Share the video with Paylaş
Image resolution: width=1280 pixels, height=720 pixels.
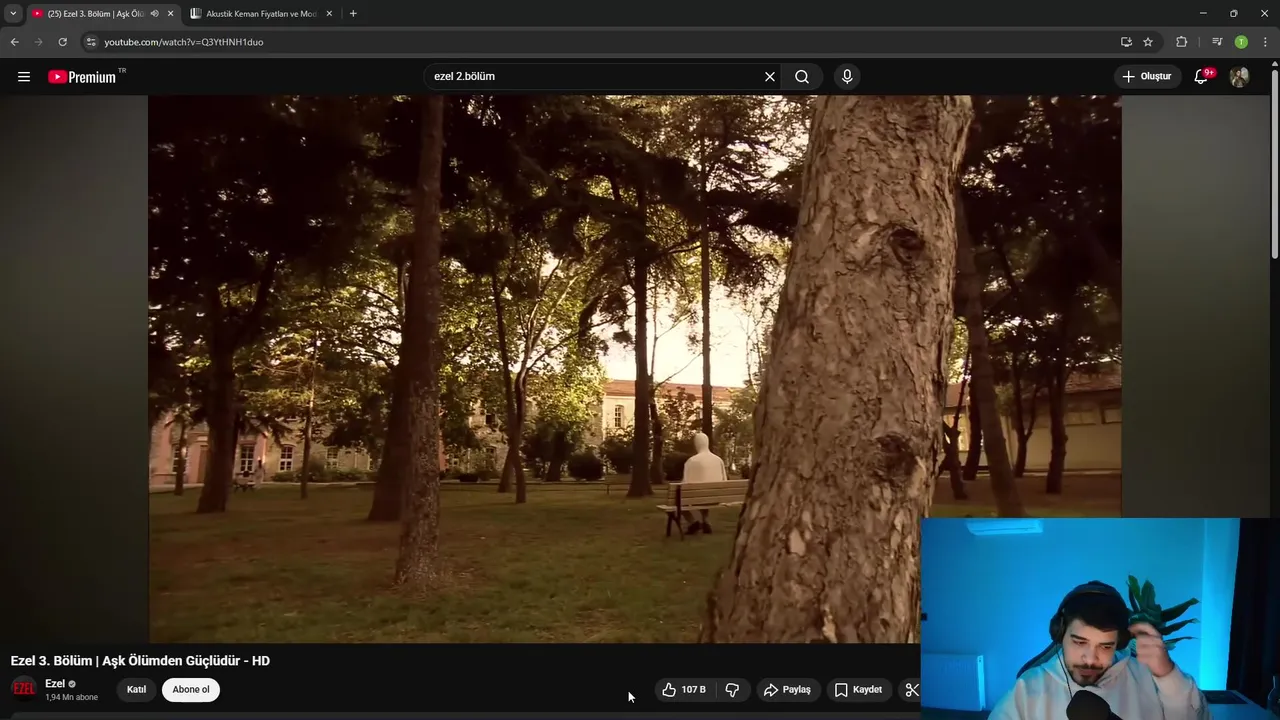click(x=787, y=690)
